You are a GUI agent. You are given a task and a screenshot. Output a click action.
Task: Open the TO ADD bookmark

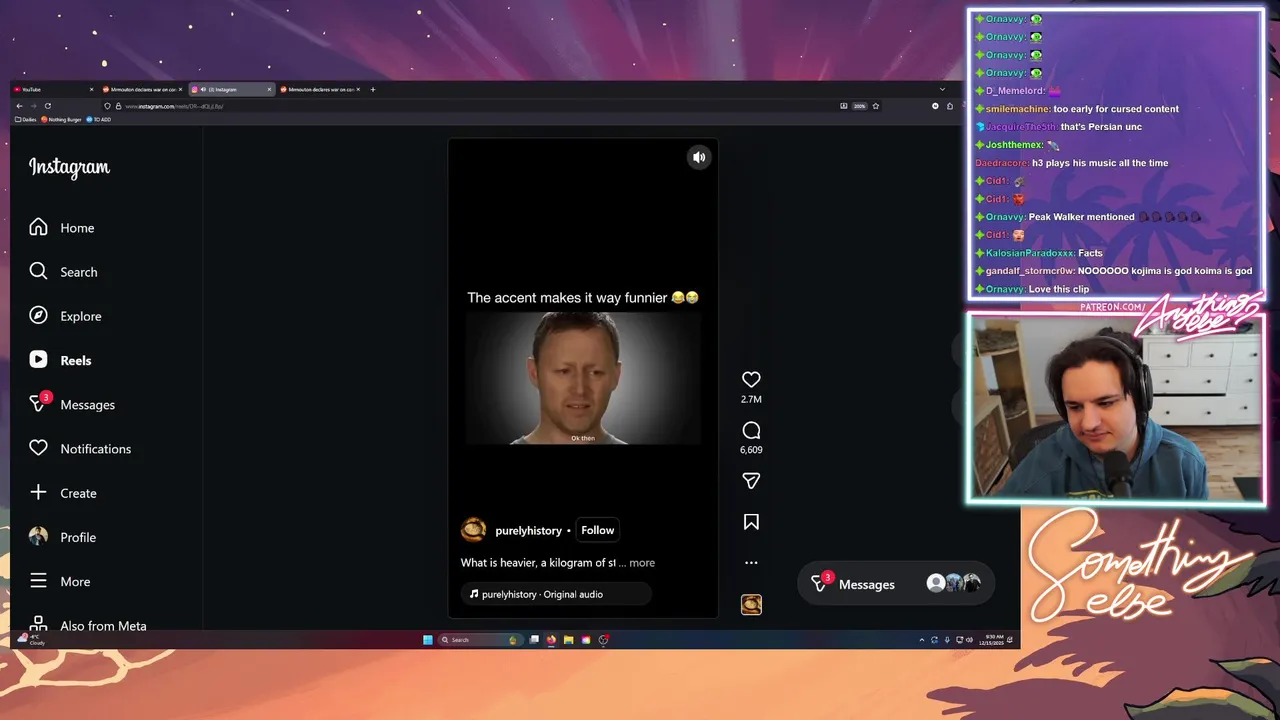[99, 119]
